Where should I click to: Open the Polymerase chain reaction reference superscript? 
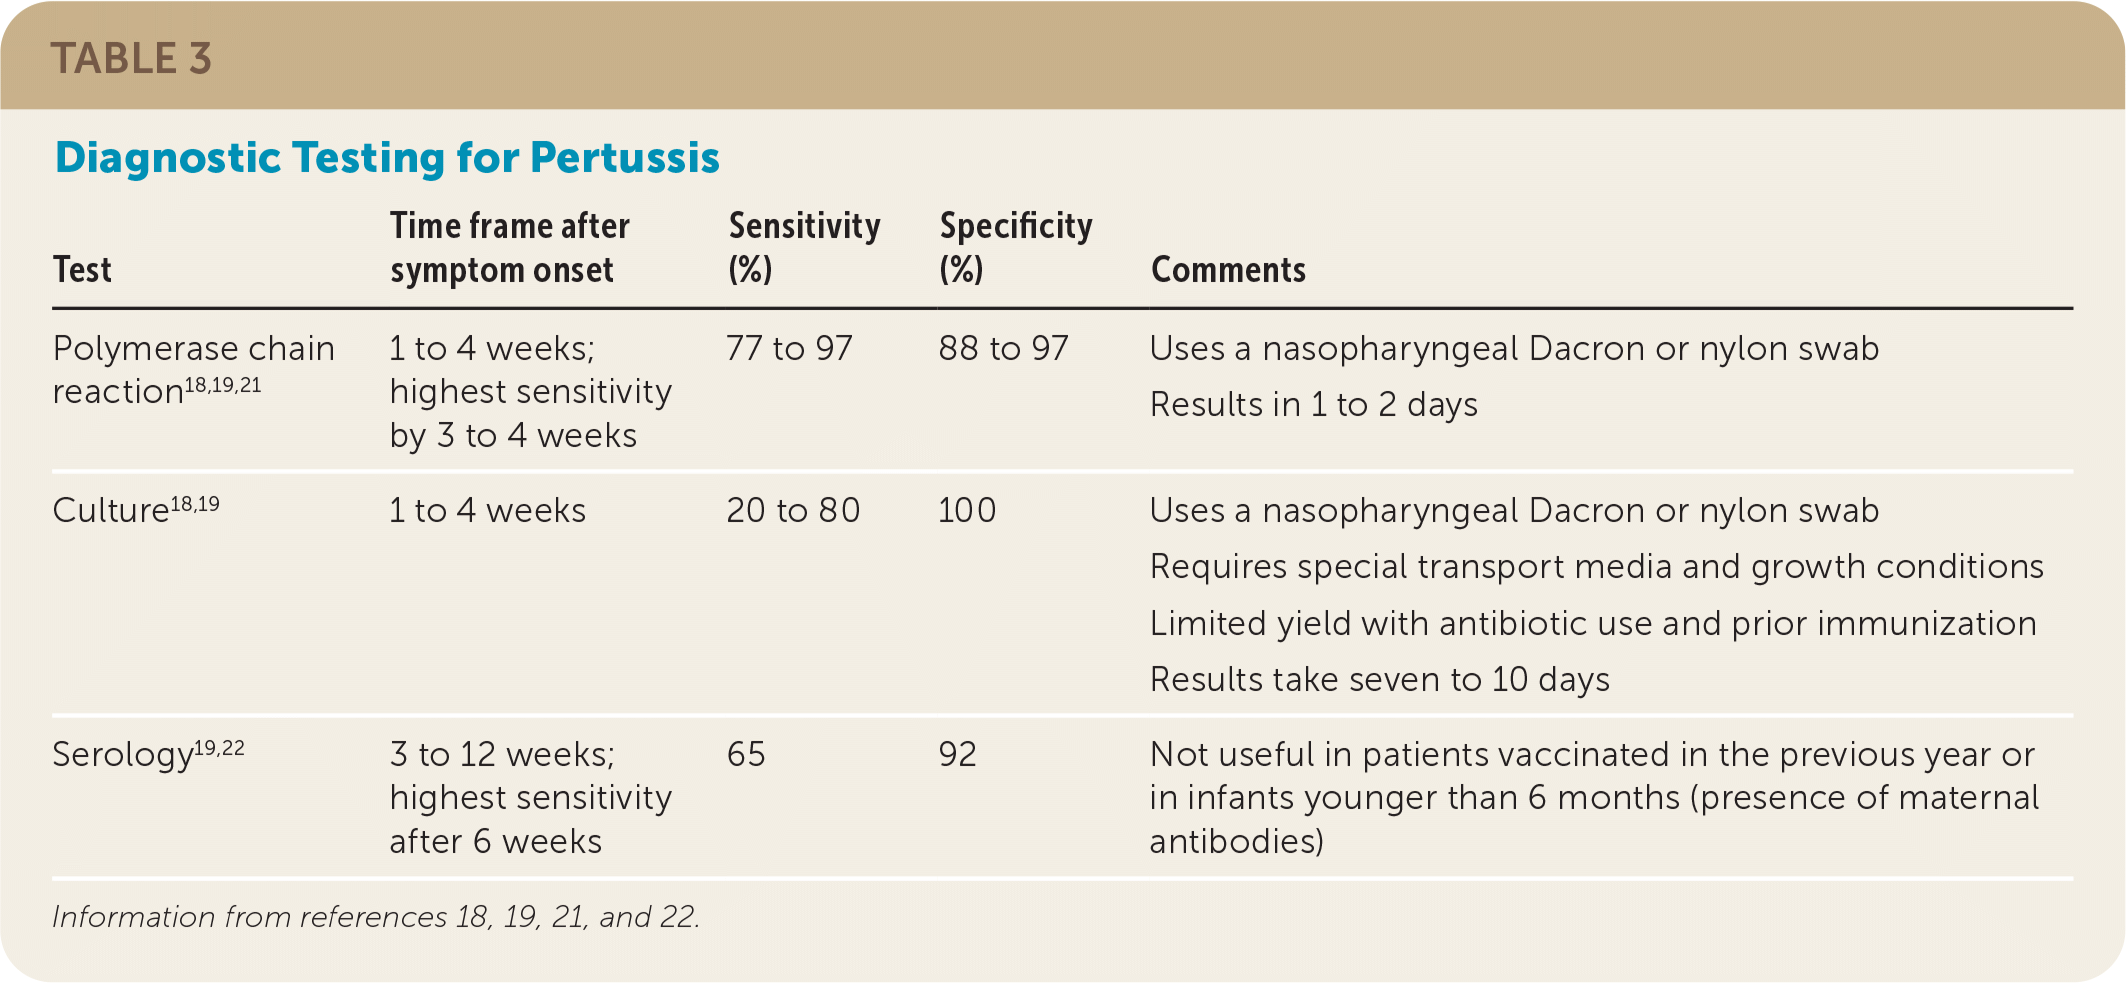pos(223,386)
